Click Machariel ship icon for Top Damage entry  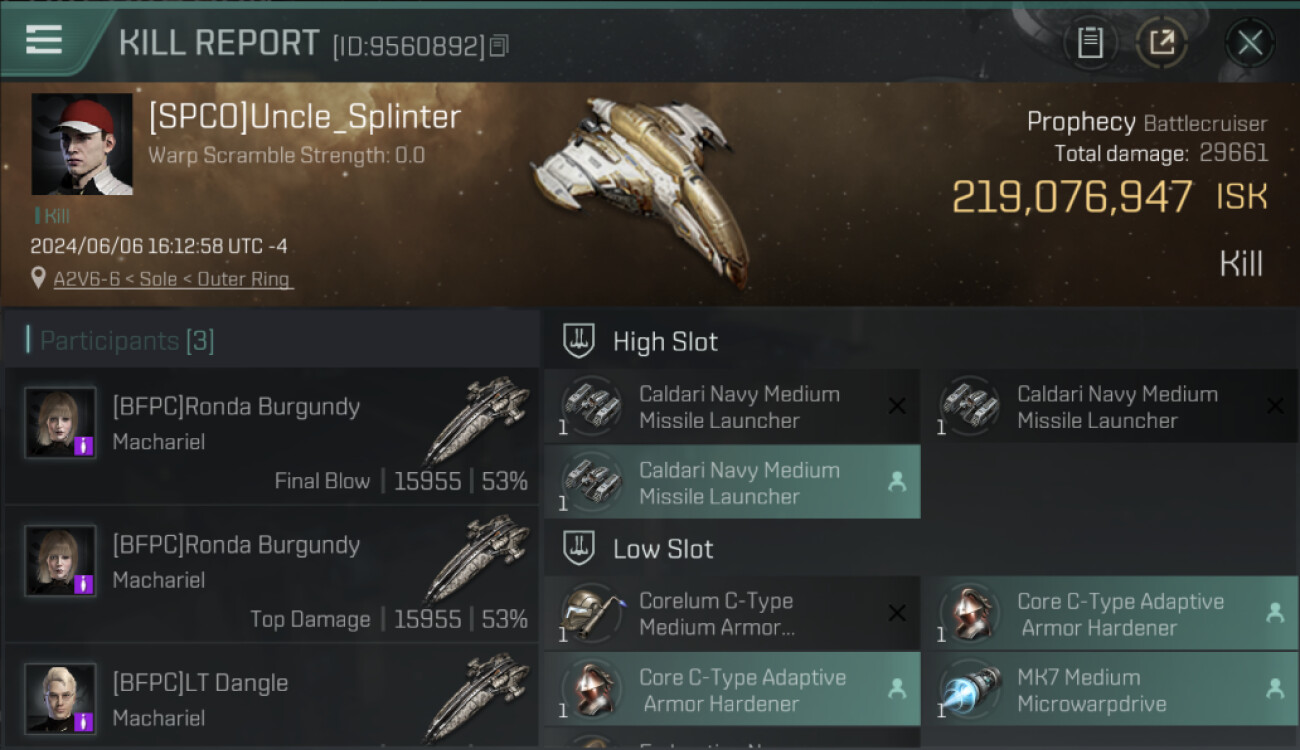point(477,558)
